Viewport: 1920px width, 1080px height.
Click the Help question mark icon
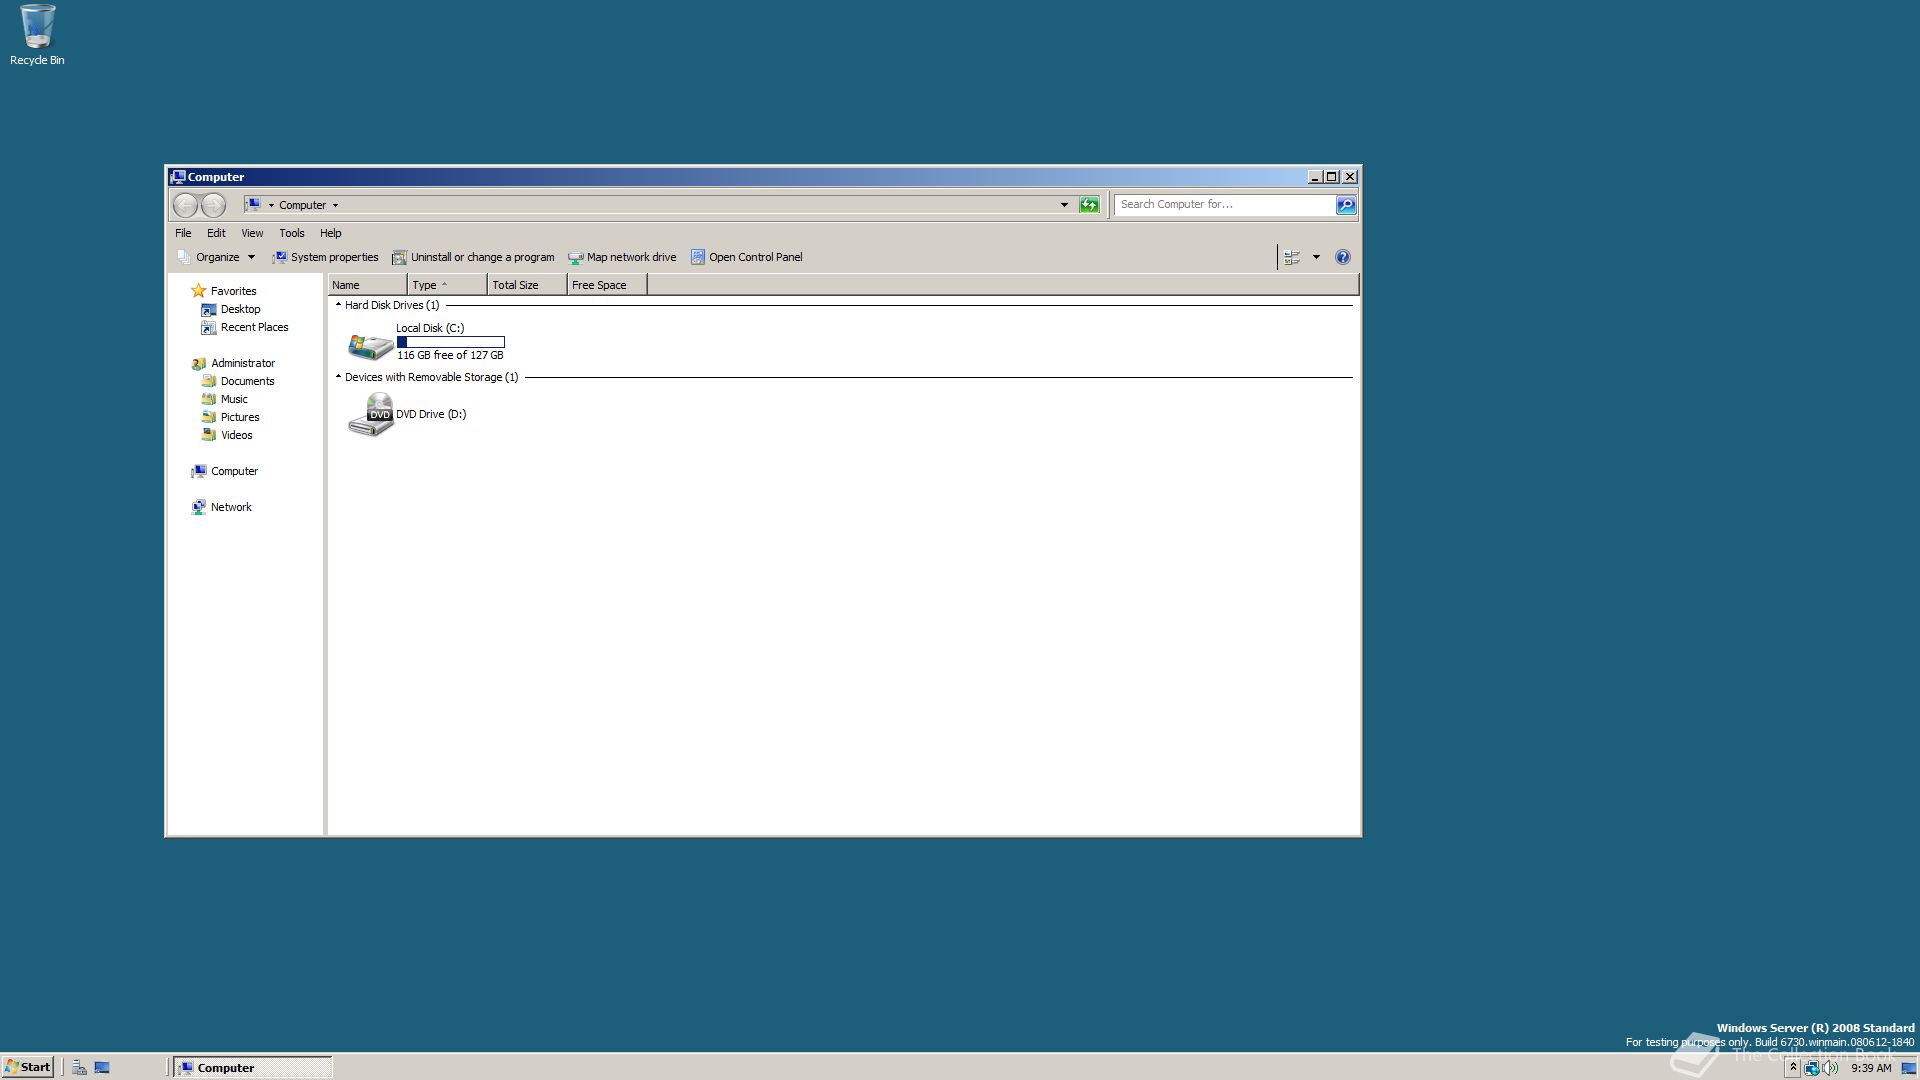point(1342,257)
